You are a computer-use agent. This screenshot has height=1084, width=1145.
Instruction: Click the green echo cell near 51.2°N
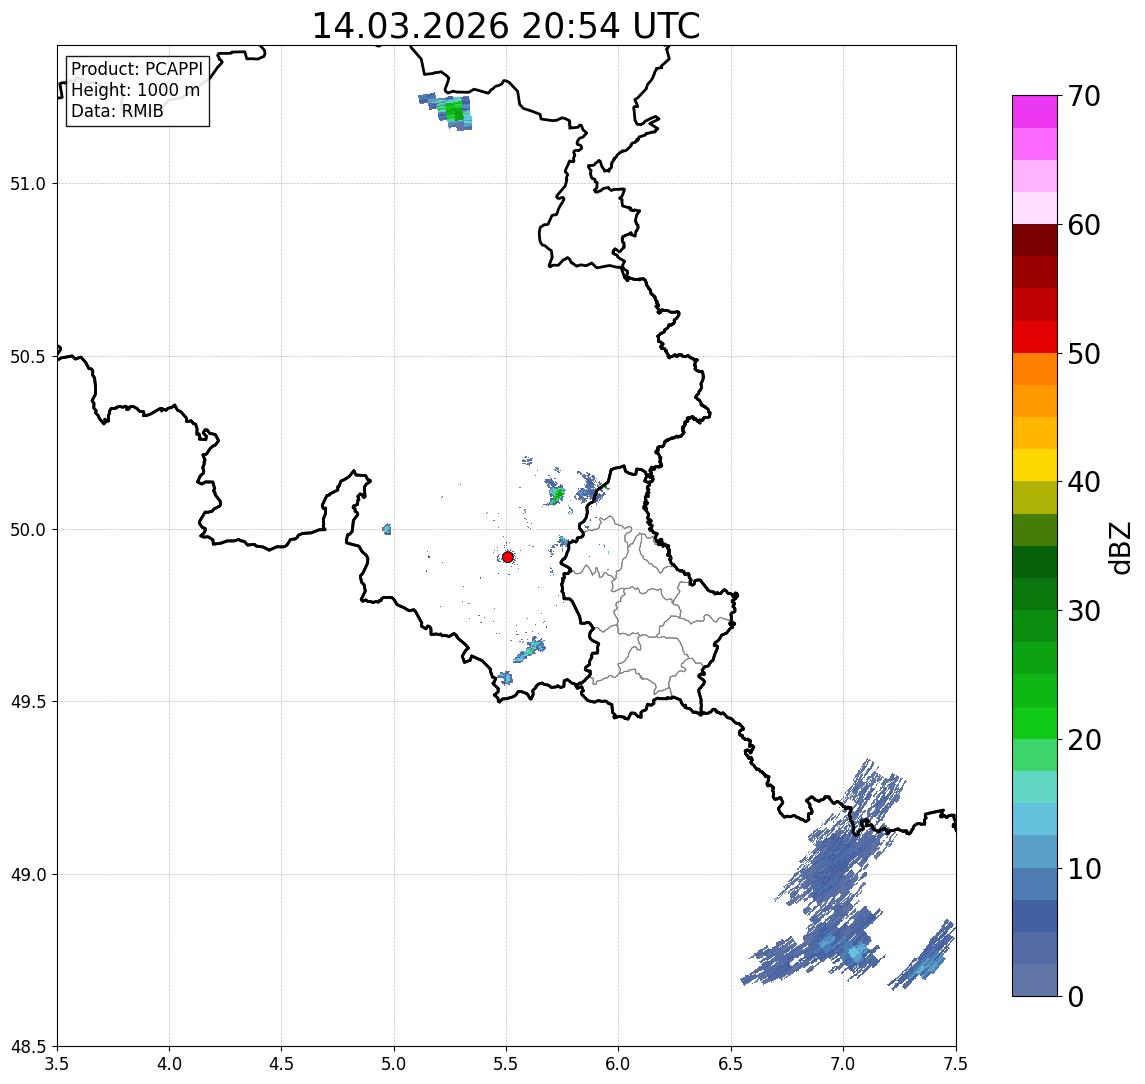(x=453, y=111)
